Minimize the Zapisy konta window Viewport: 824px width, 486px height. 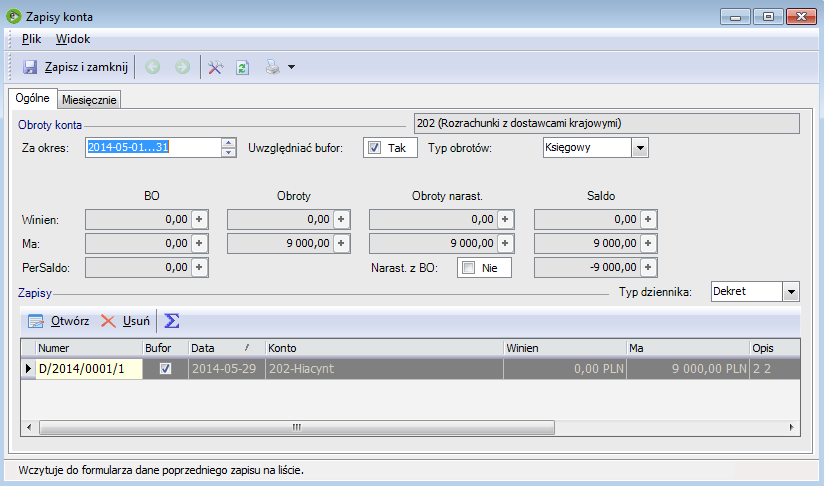(735, 17)
